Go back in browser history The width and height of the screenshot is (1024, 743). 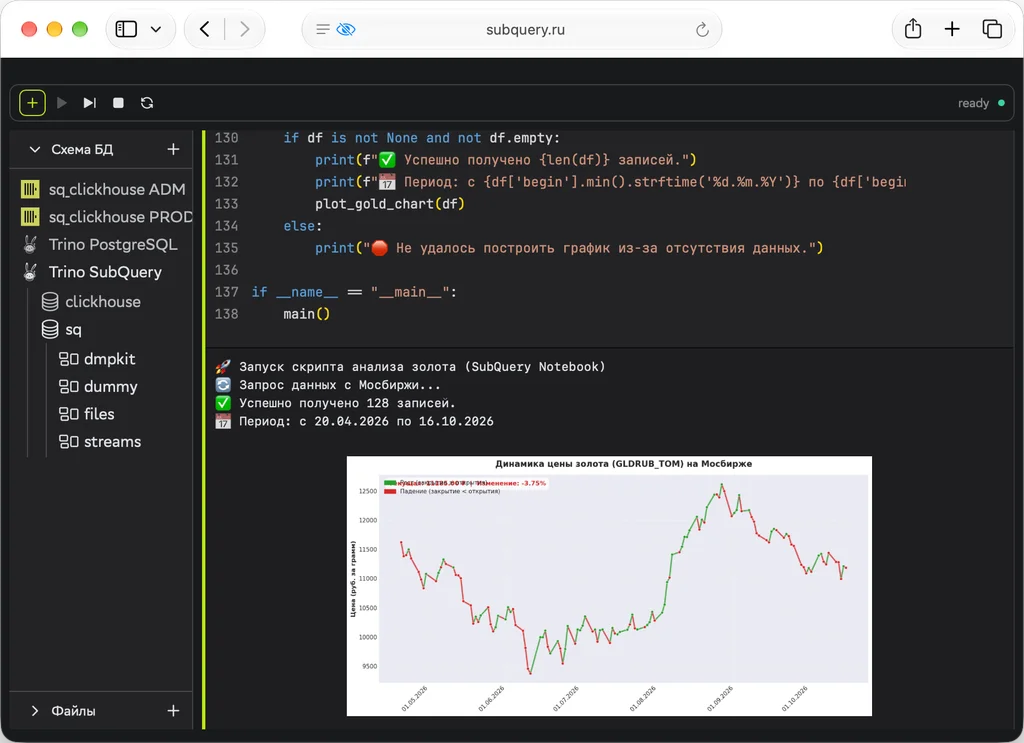tap(204, 29)
